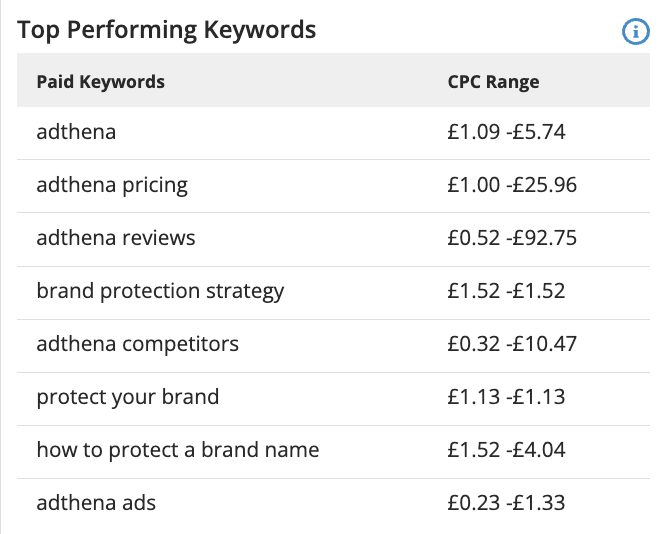Image resolution: width=664 pixels, height=534 pixels.
Task: Click the 'adthena competitors' keyword
Action: click(x=138, y=344)
